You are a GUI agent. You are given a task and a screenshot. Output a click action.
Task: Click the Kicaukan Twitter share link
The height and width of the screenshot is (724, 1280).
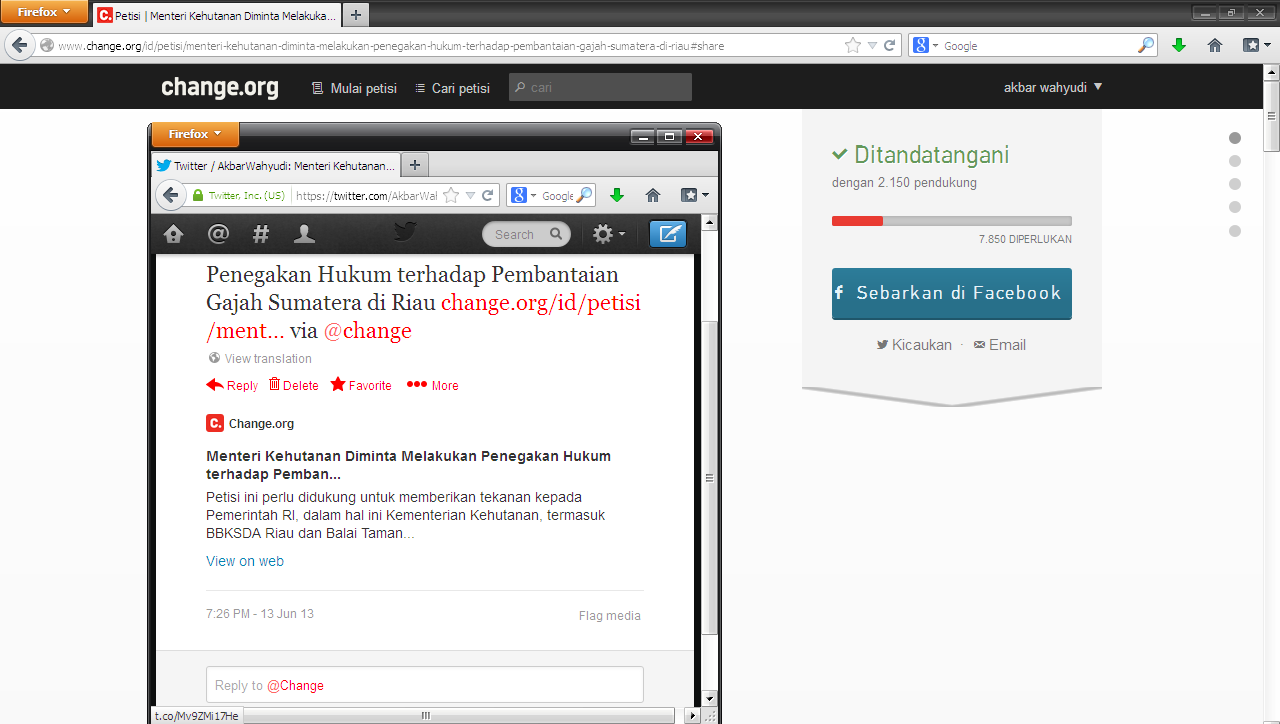click(914, 345)
